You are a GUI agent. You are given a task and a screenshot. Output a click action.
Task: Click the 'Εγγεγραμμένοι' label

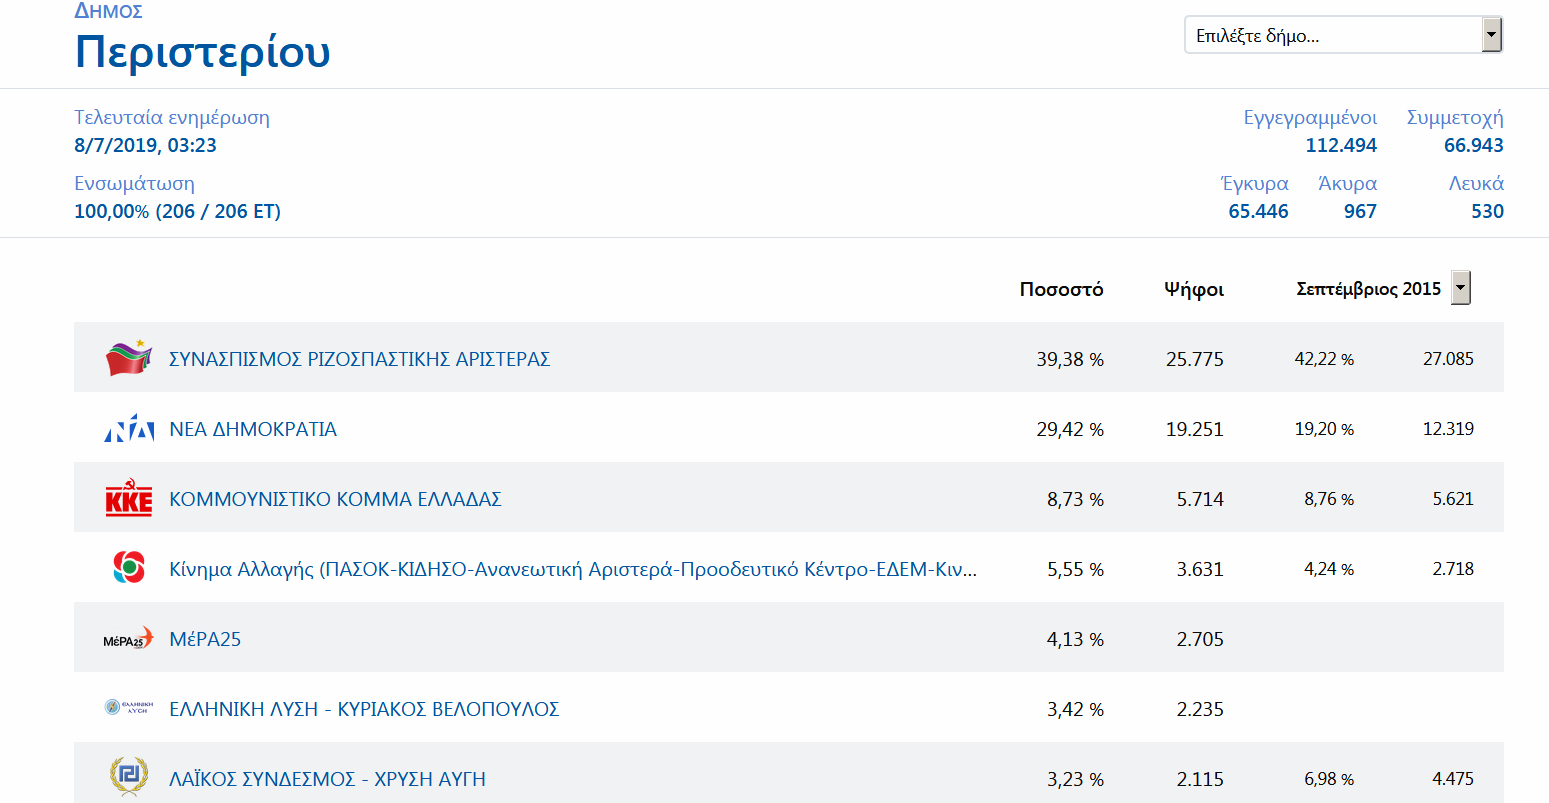point(1310,117)
